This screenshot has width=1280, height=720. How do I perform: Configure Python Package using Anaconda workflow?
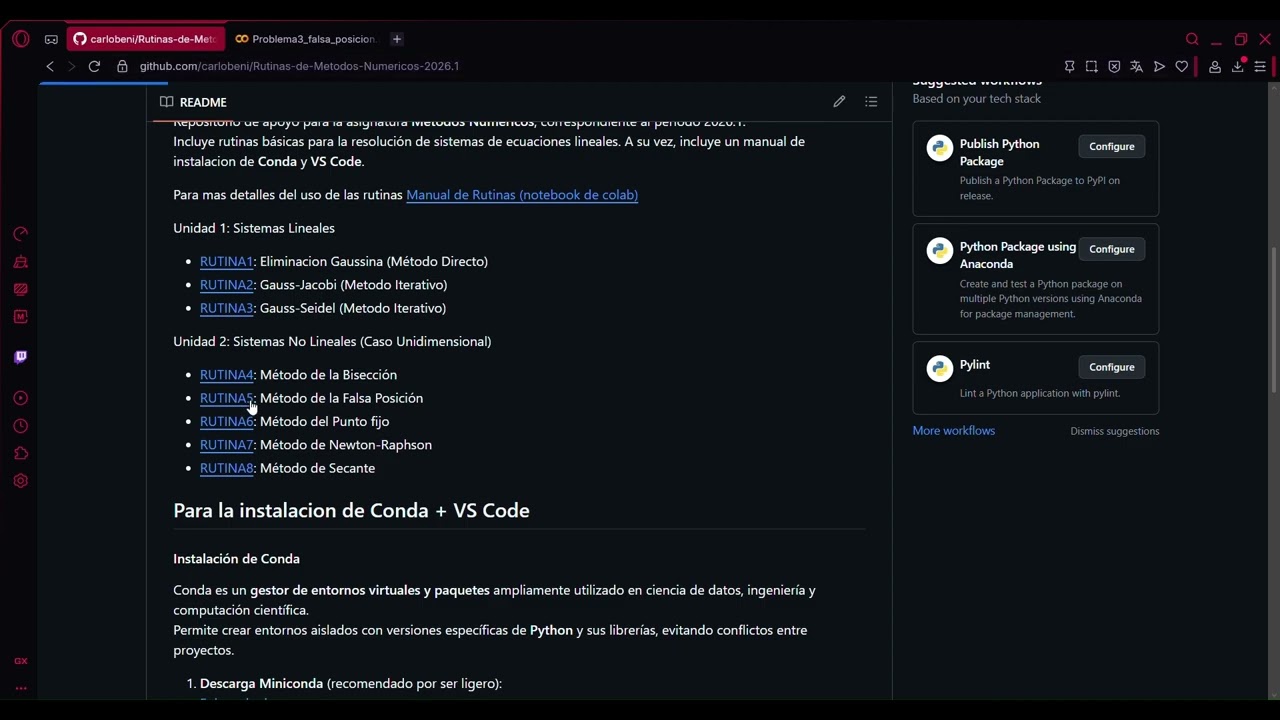pos(1112,249)
